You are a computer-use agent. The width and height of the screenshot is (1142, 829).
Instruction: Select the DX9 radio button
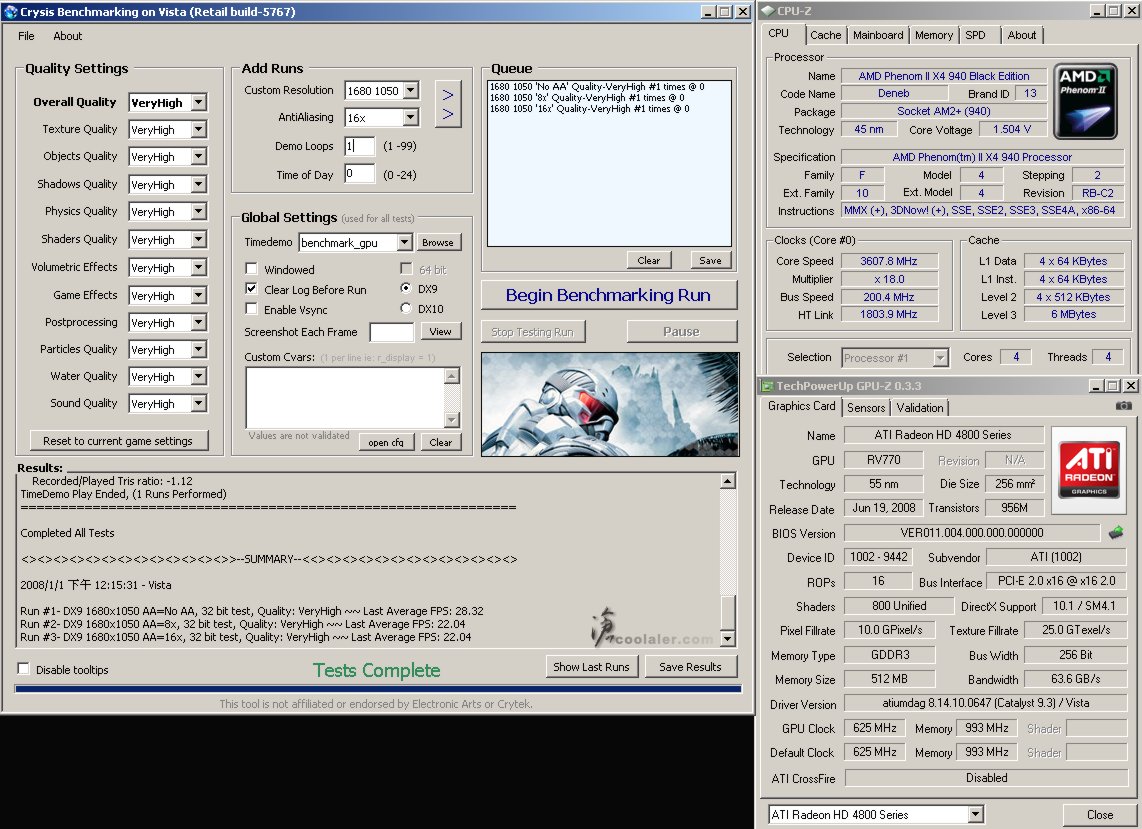point(406,288)
